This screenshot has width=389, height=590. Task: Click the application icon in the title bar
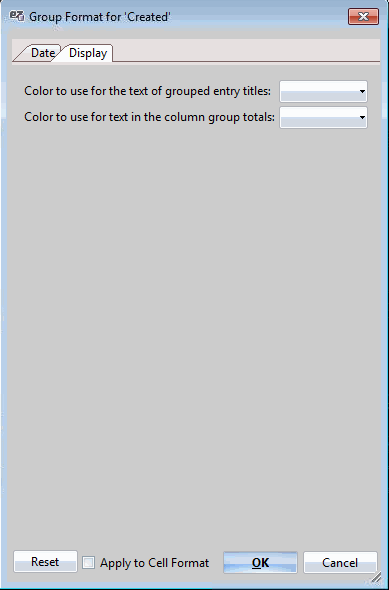click(17, 16)
